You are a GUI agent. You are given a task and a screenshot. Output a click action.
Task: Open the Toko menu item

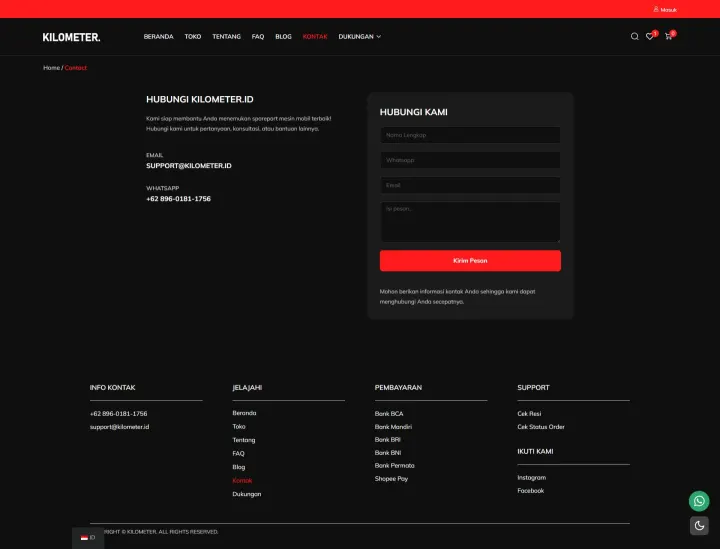[x=193, y=37]
